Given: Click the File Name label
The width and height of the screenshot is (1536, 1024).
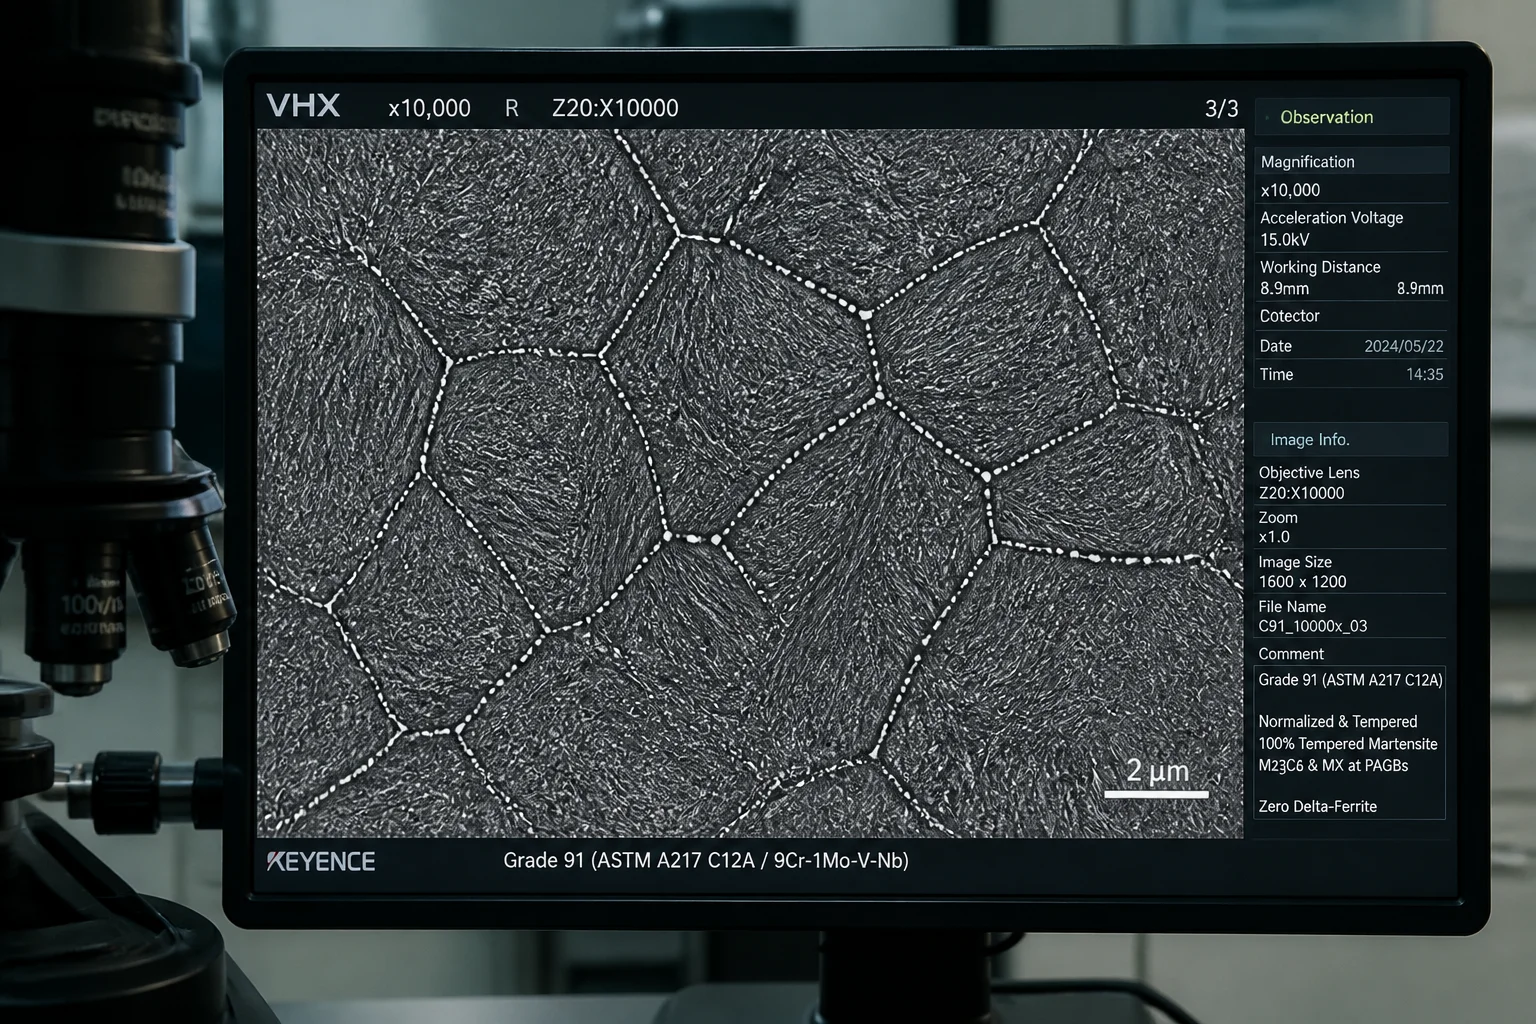Looking at the screenshot, I should click(x=1292, y=607).
